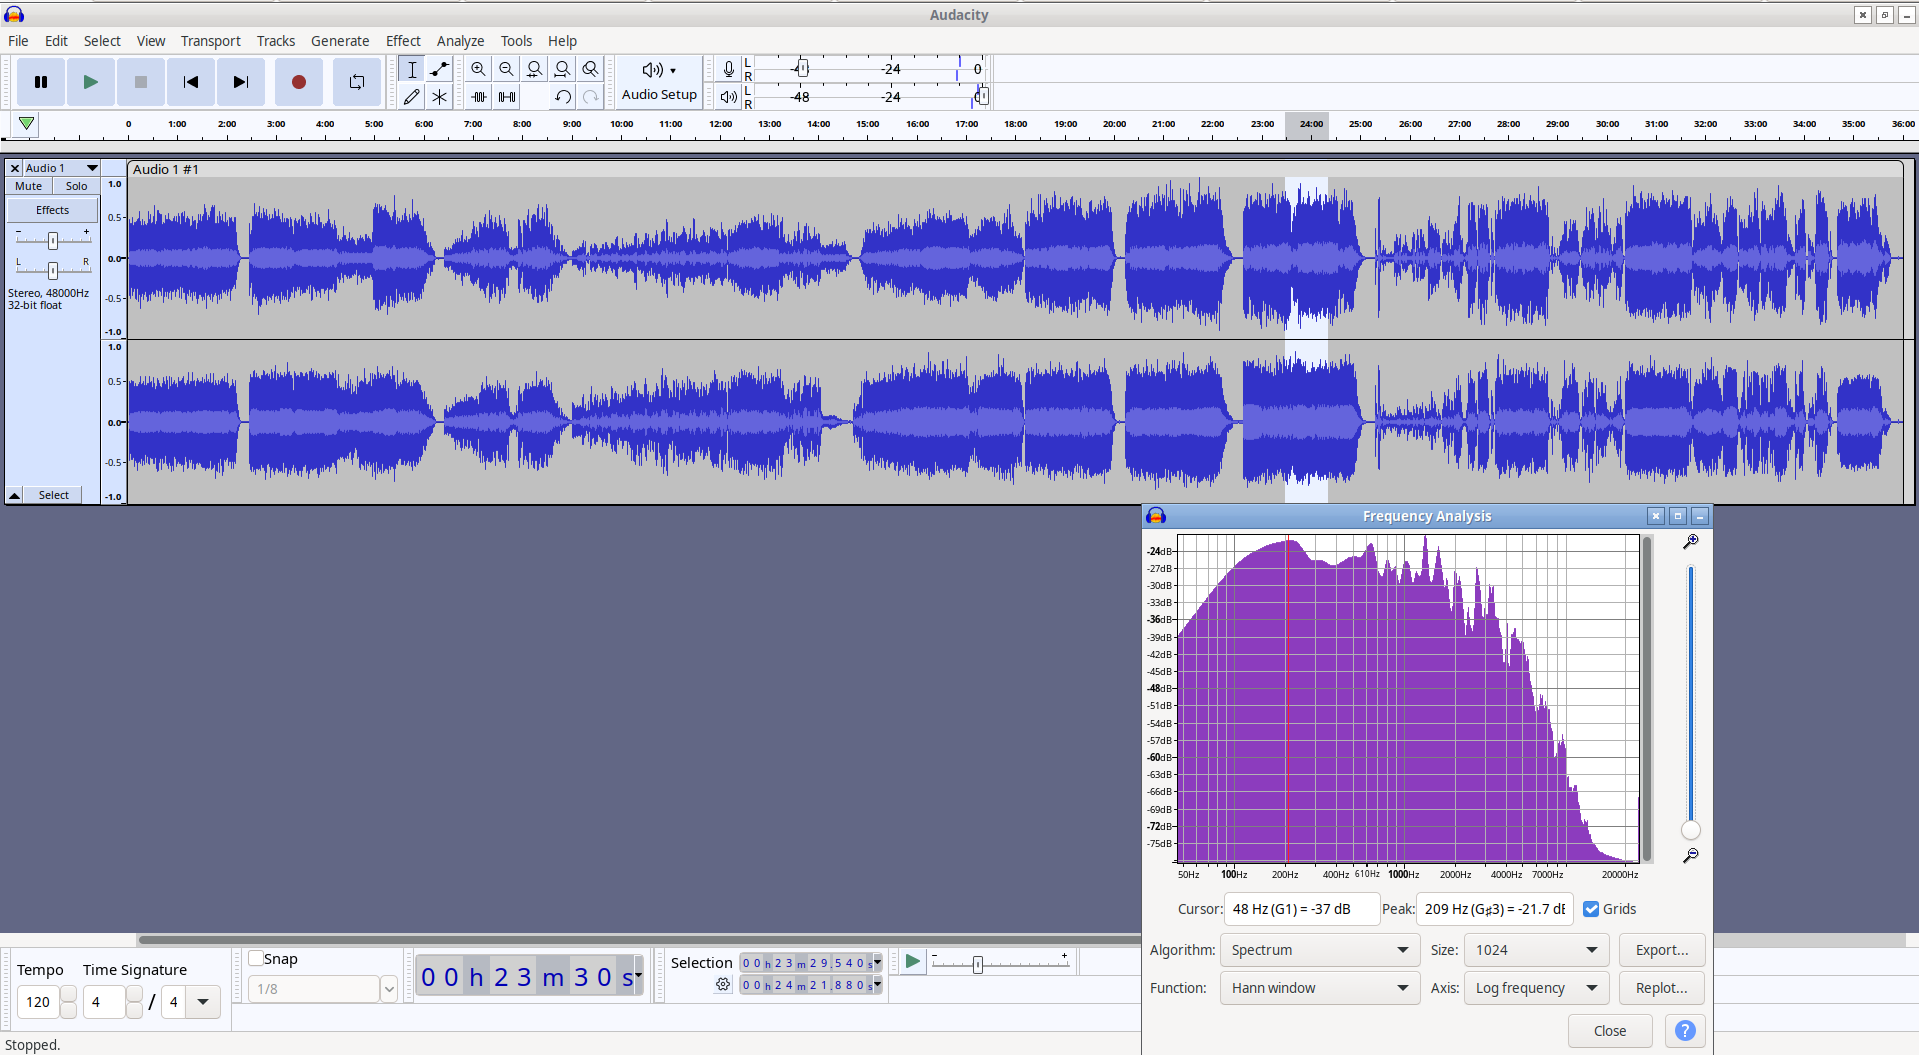Open the Analyze menu

461,41
